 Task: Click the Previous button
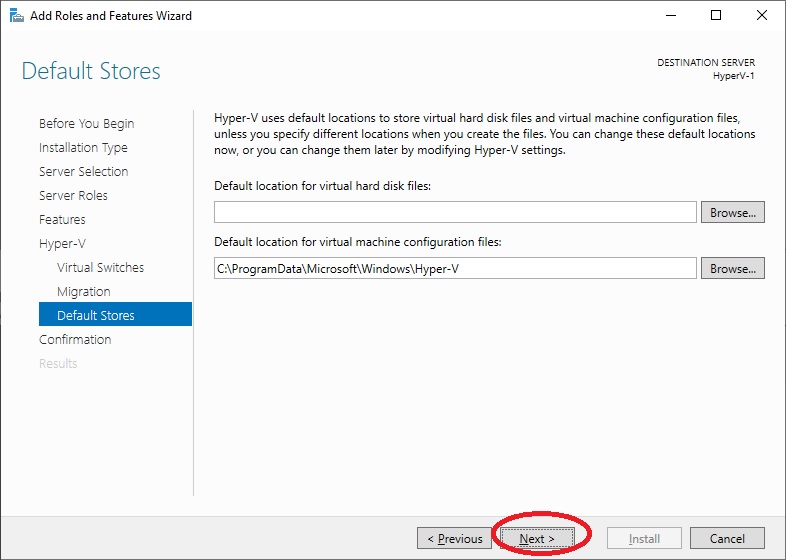coord(454,538)
